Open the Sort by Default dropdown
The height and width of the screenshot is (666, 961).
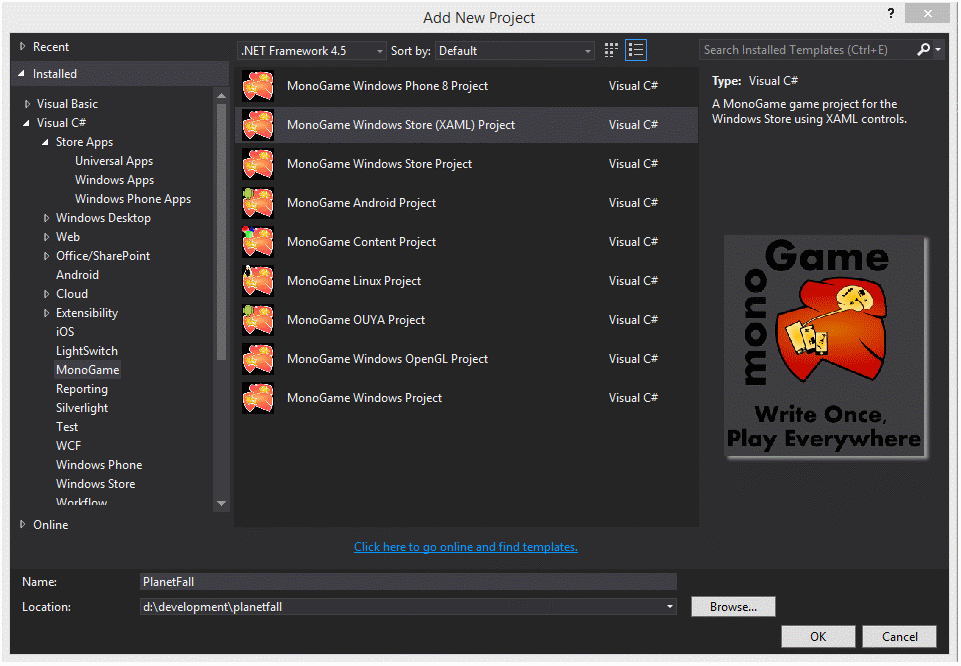(515, 51)
